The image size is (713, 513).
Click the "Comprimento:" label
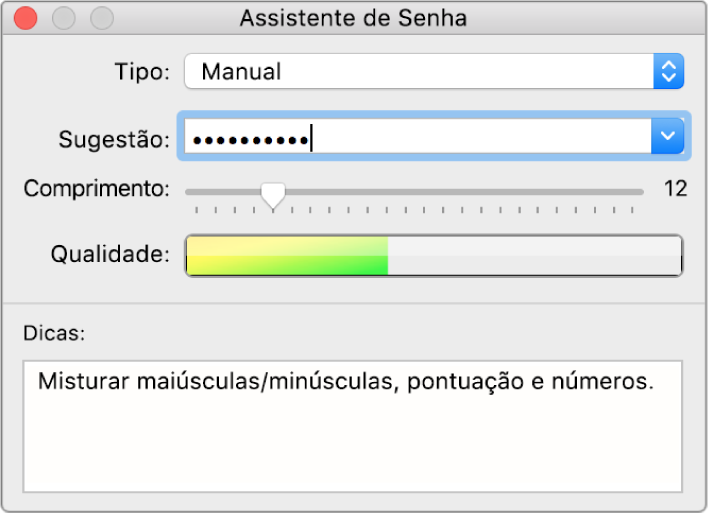click(x=97, y=189)
